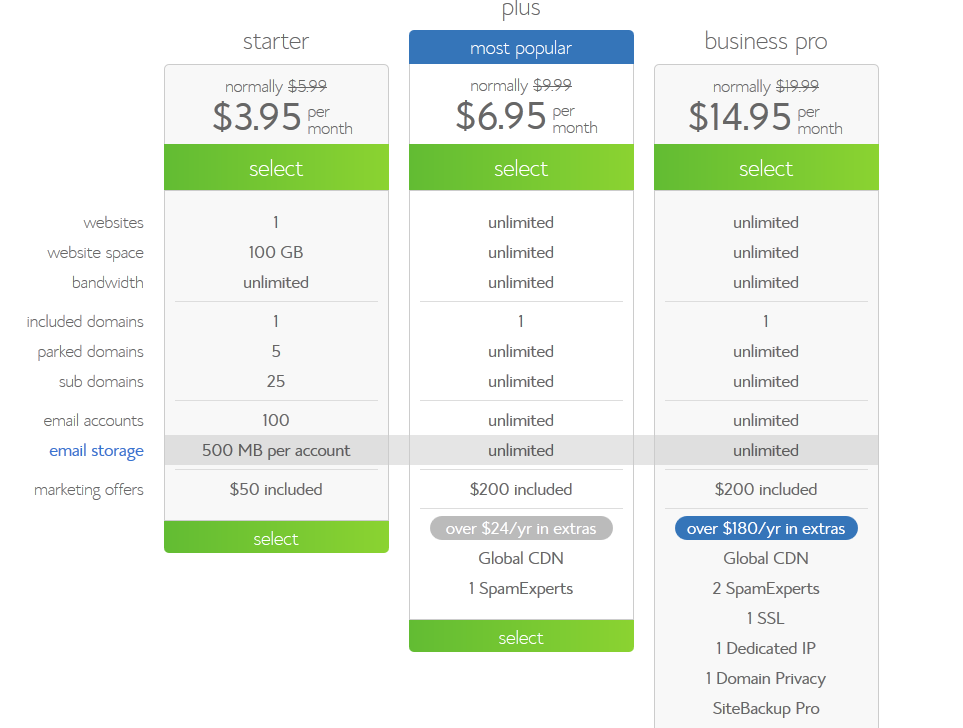Click bottom select button under plus plan
The image size is (963, 728).
(521, 636)
